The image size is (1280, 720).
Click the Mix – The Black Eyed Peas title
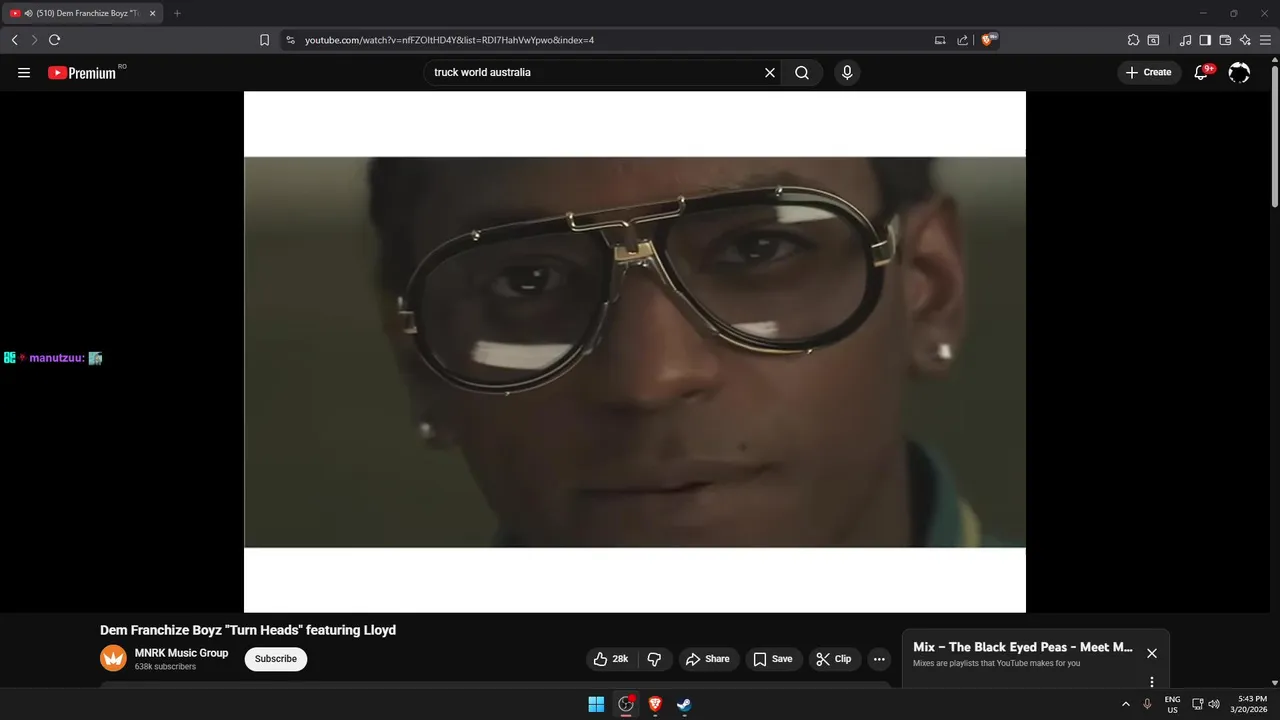pyautogui.click(x=1023, y=647)
